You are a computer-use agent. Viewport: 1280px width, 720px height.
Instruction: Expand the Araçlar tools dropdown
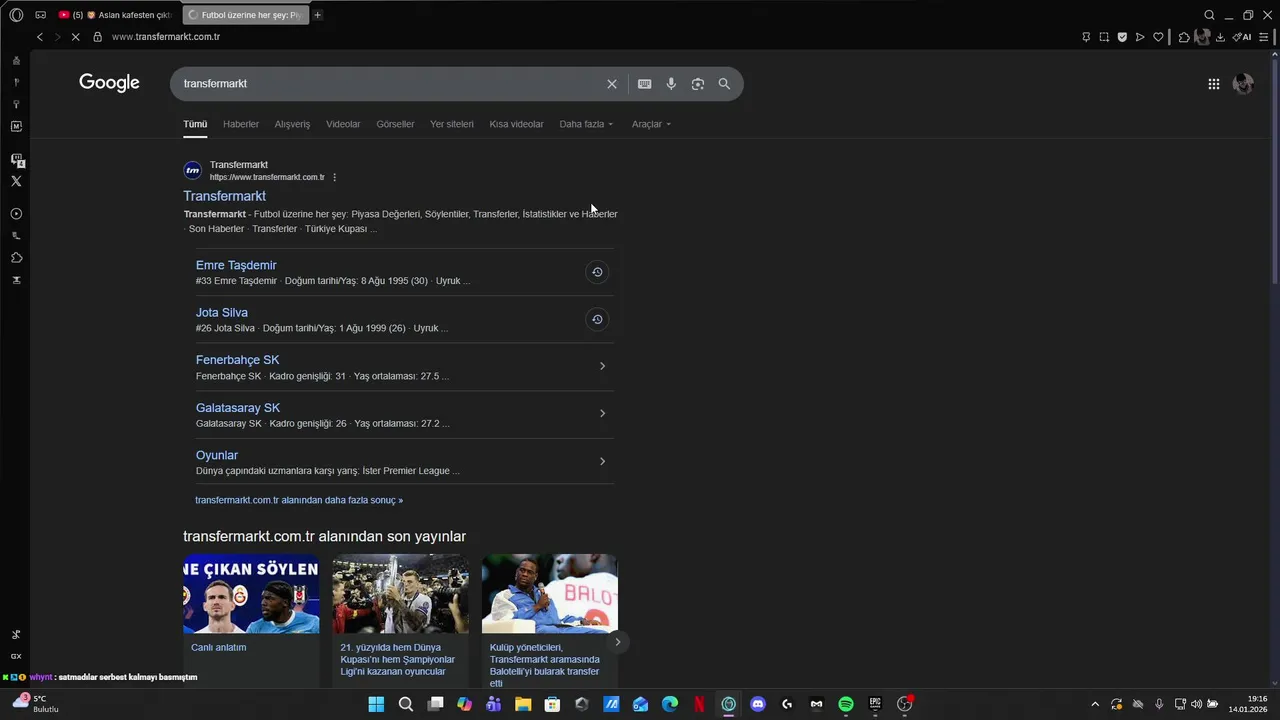click(x=651, y=124)
